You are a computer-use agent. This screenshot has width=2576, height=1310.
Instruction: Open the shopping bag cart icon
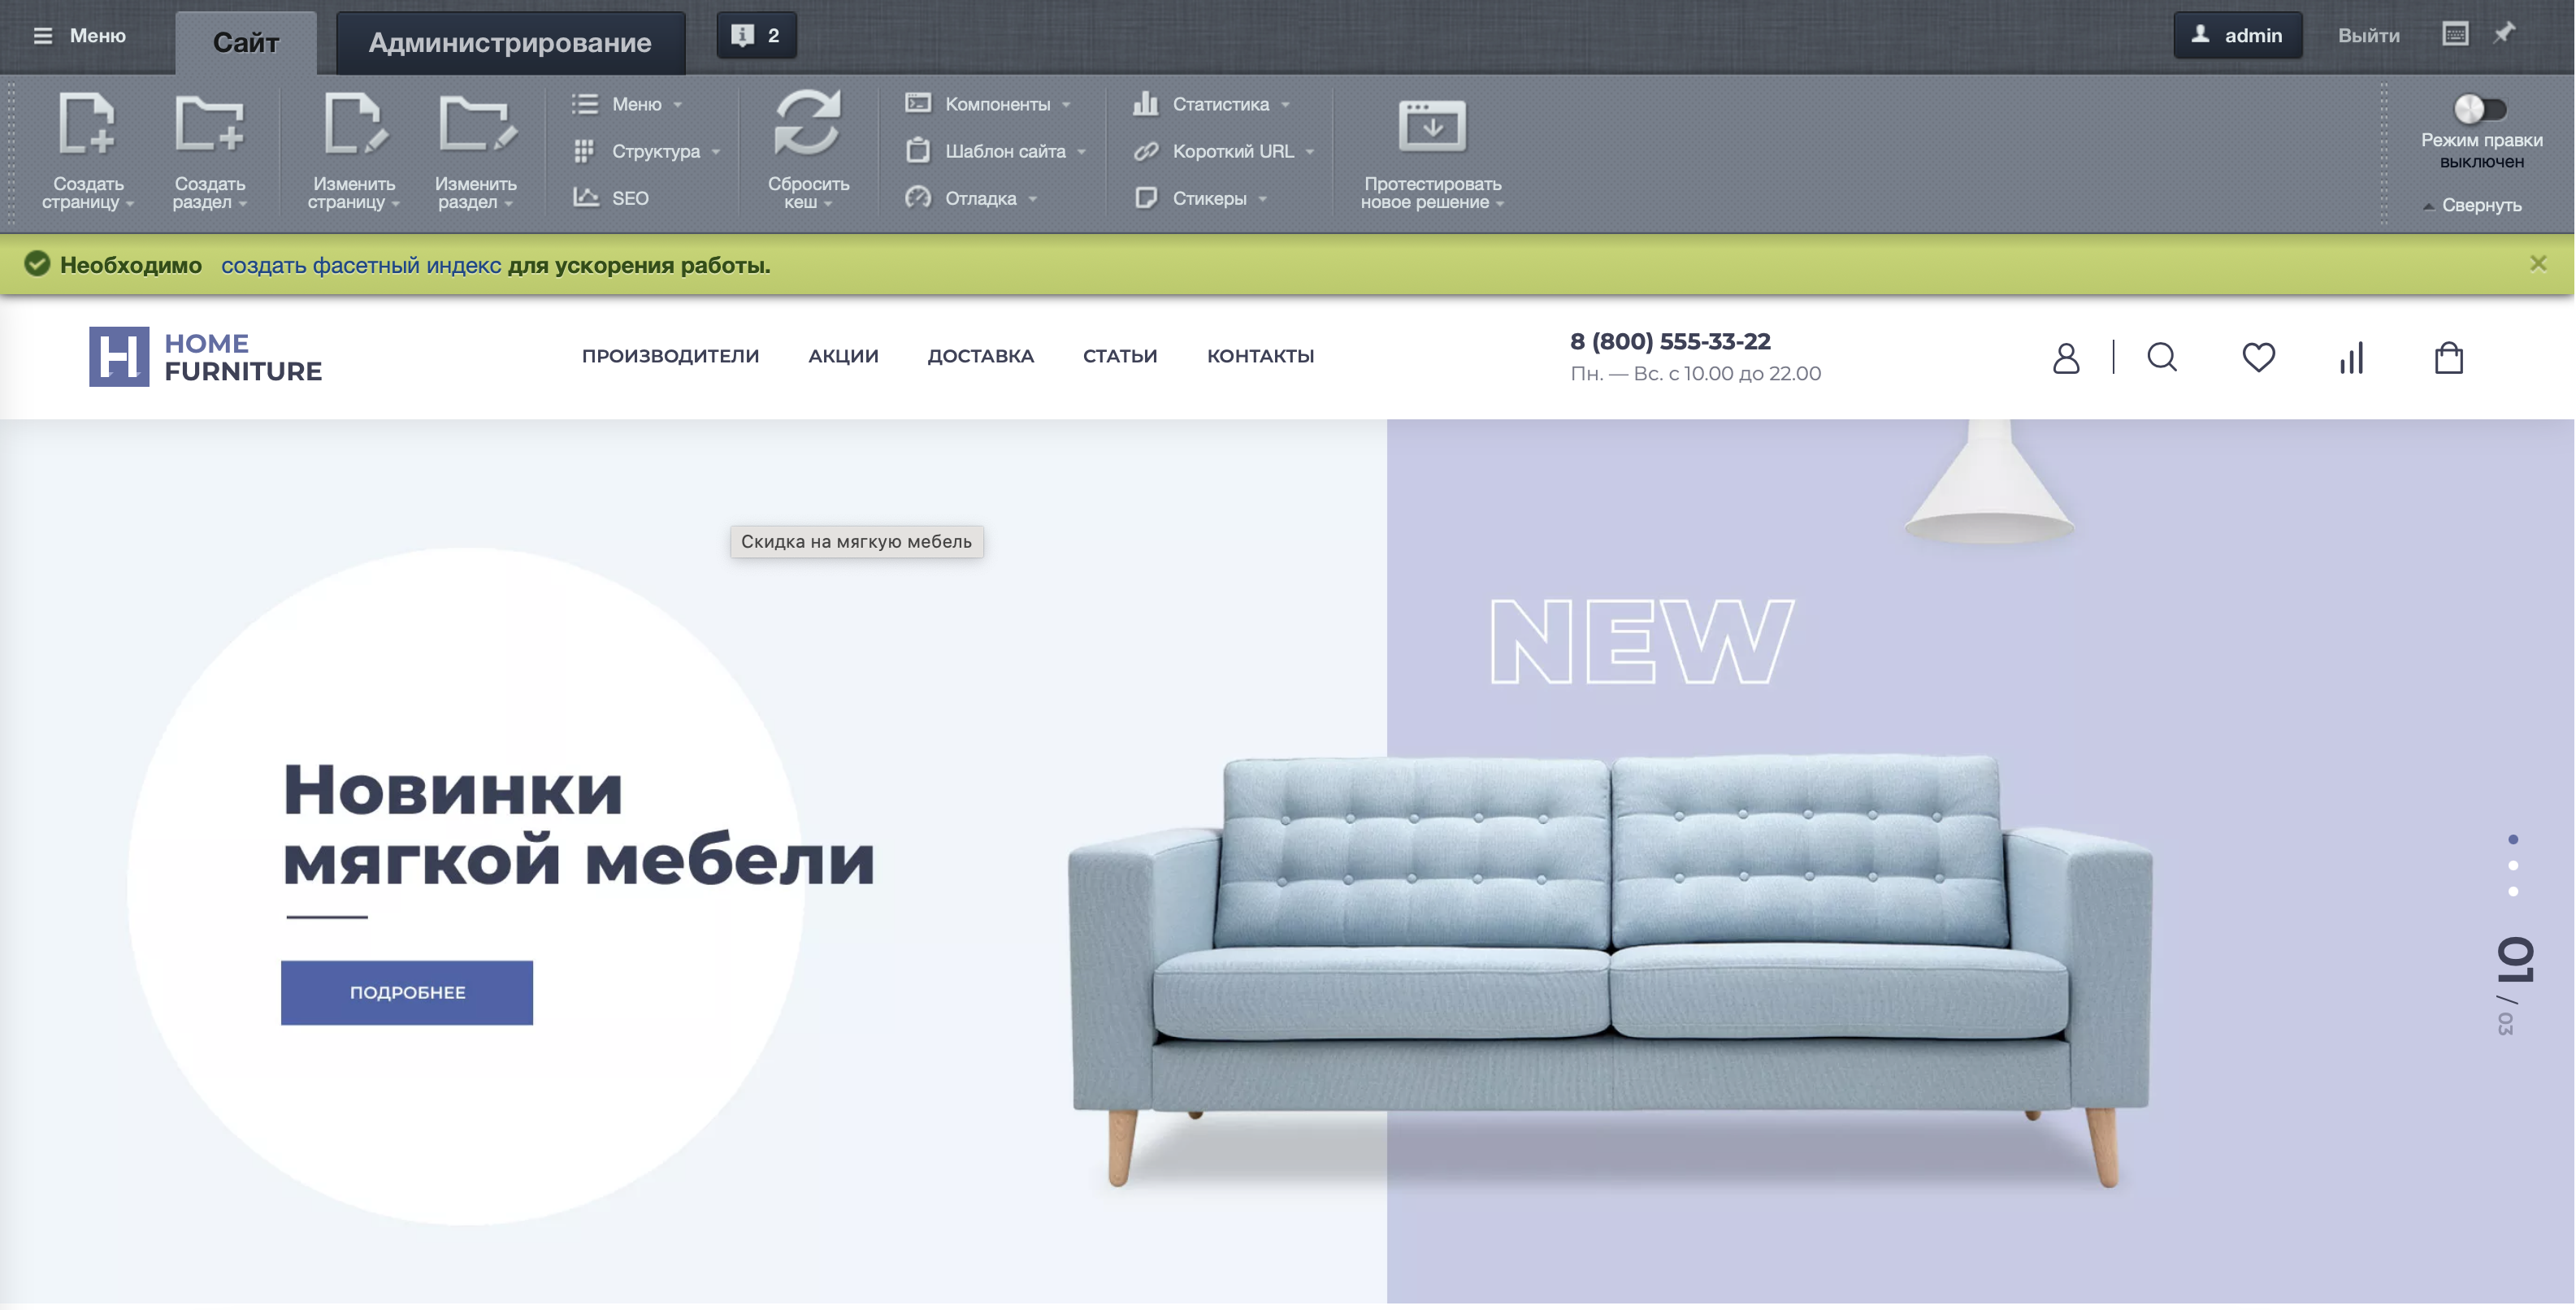[x=2449, y=357]
